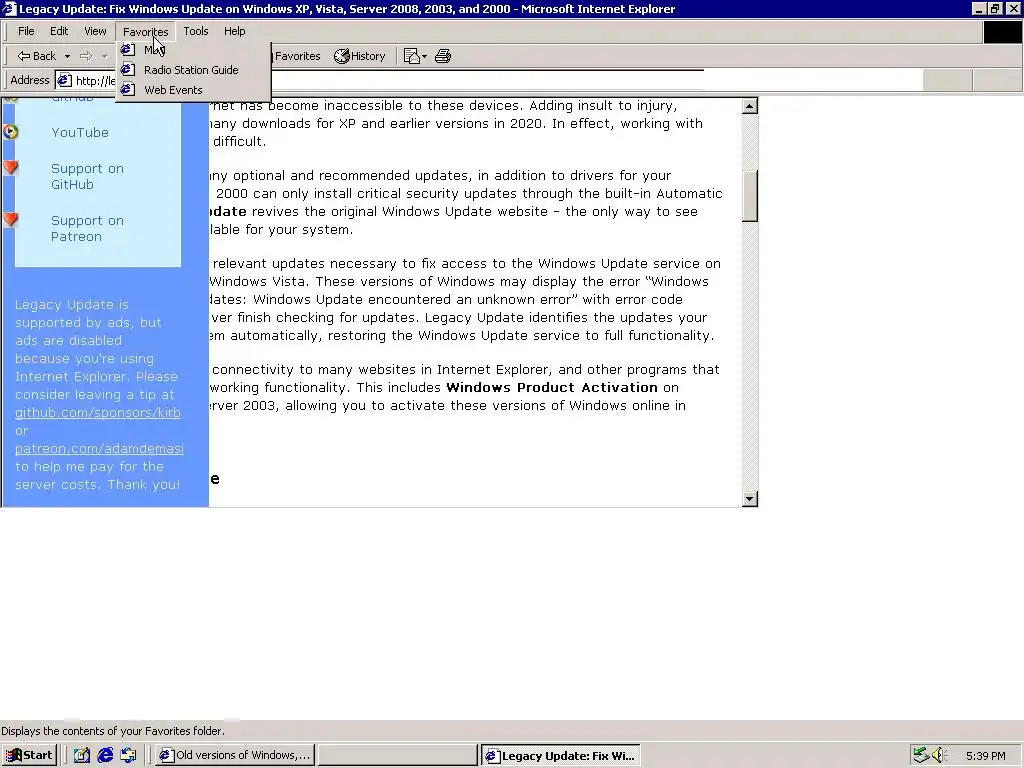Click the 5:39 PM system clock
This screenshot has width=1024, height=768.
[x=985, y=756]
